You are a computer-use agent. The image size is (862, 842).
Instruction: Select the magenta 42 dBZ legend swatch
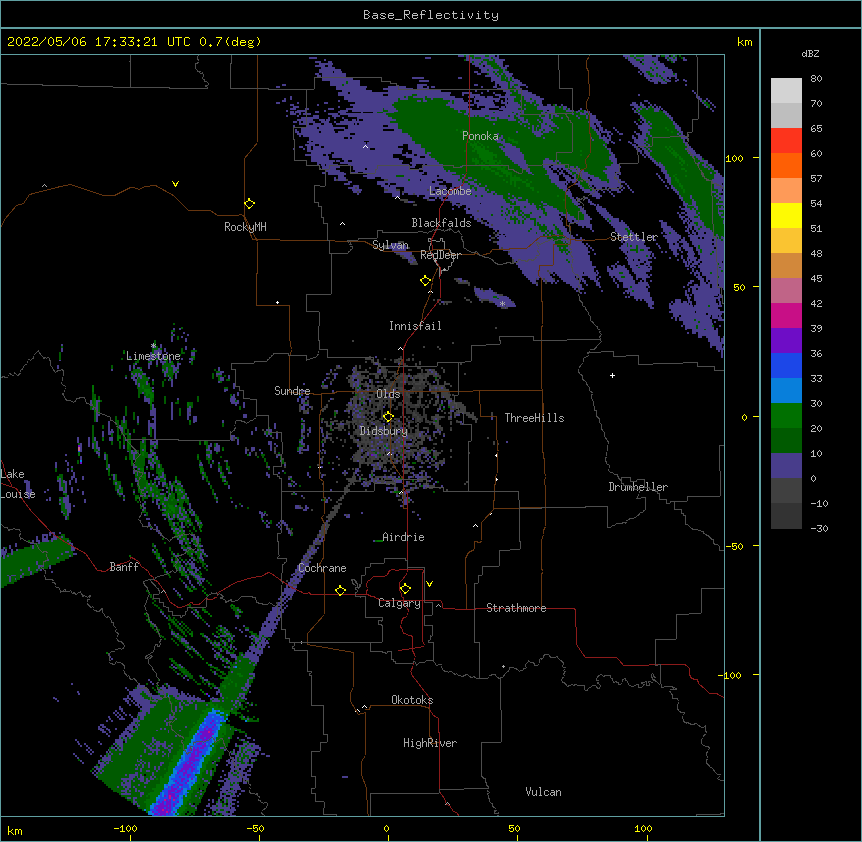pos(786,315)
